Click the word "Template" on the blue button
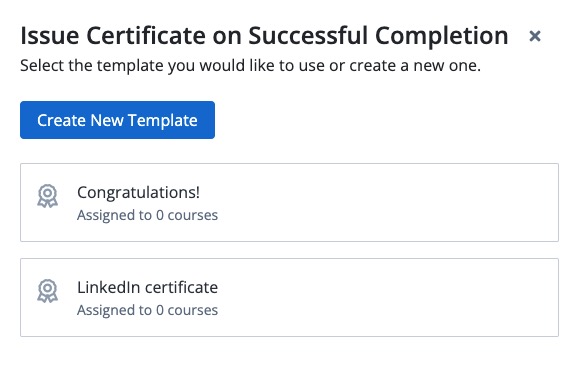 (162, 121)
